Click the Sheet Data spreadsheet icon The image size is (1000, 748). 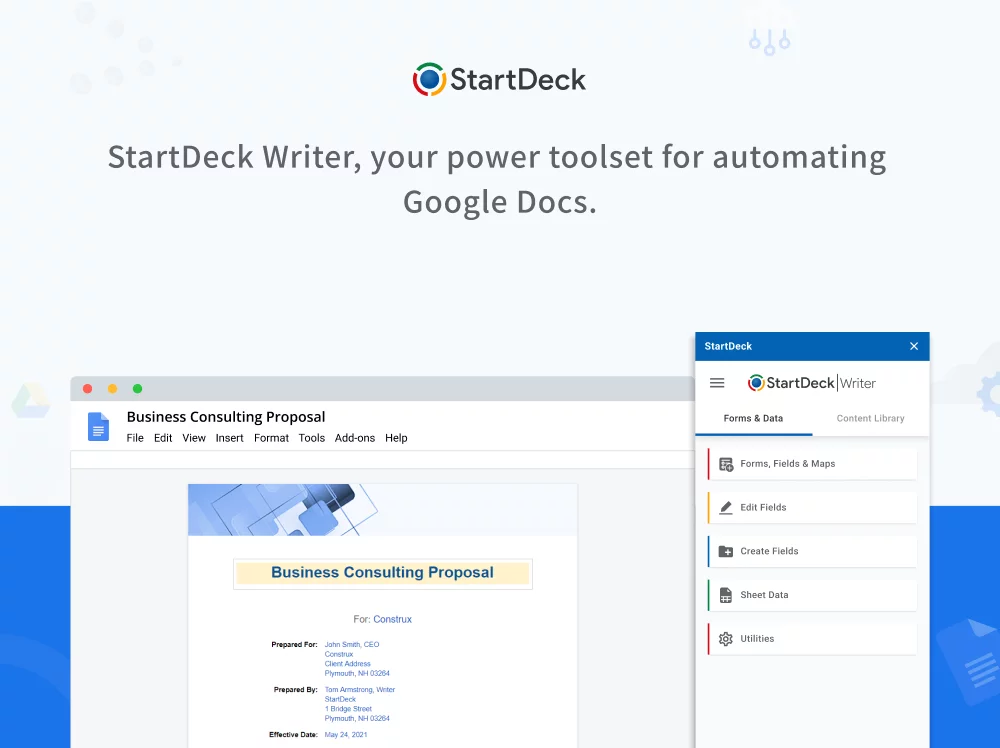click(726, 595)
